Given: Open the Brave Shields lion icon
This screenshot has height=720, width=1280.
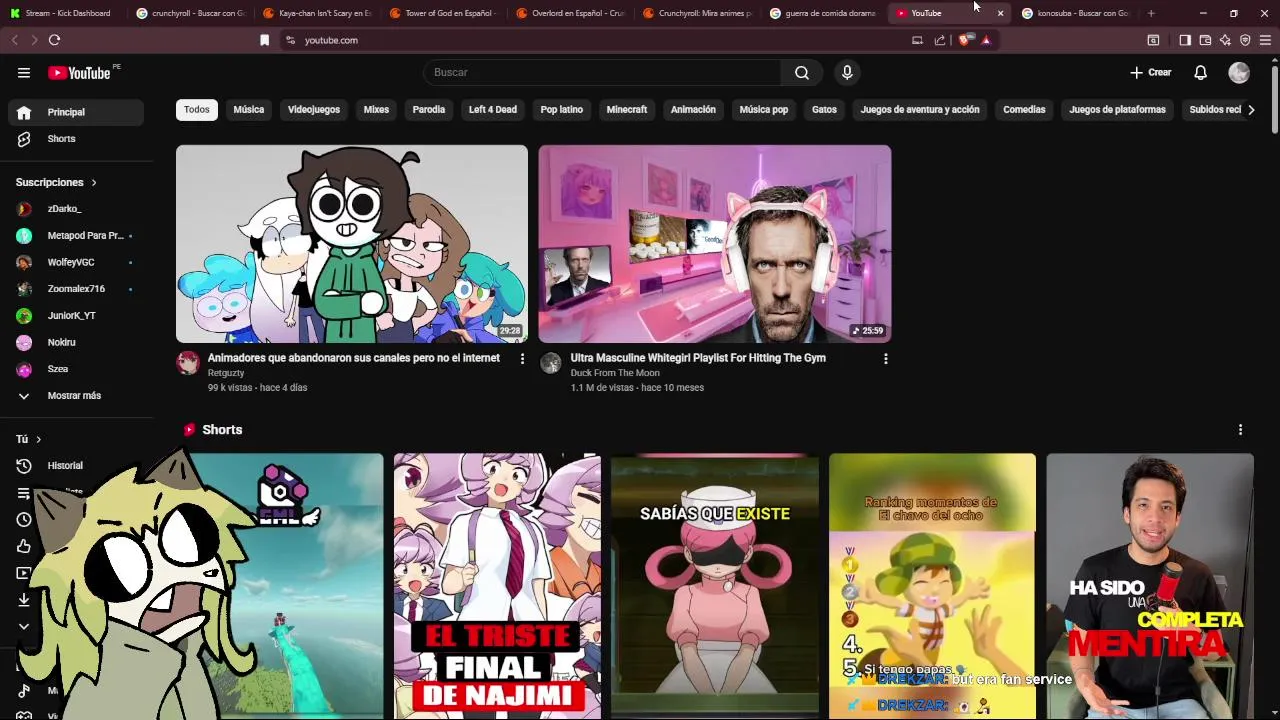Looking at the screenshot, I should 964,40.
